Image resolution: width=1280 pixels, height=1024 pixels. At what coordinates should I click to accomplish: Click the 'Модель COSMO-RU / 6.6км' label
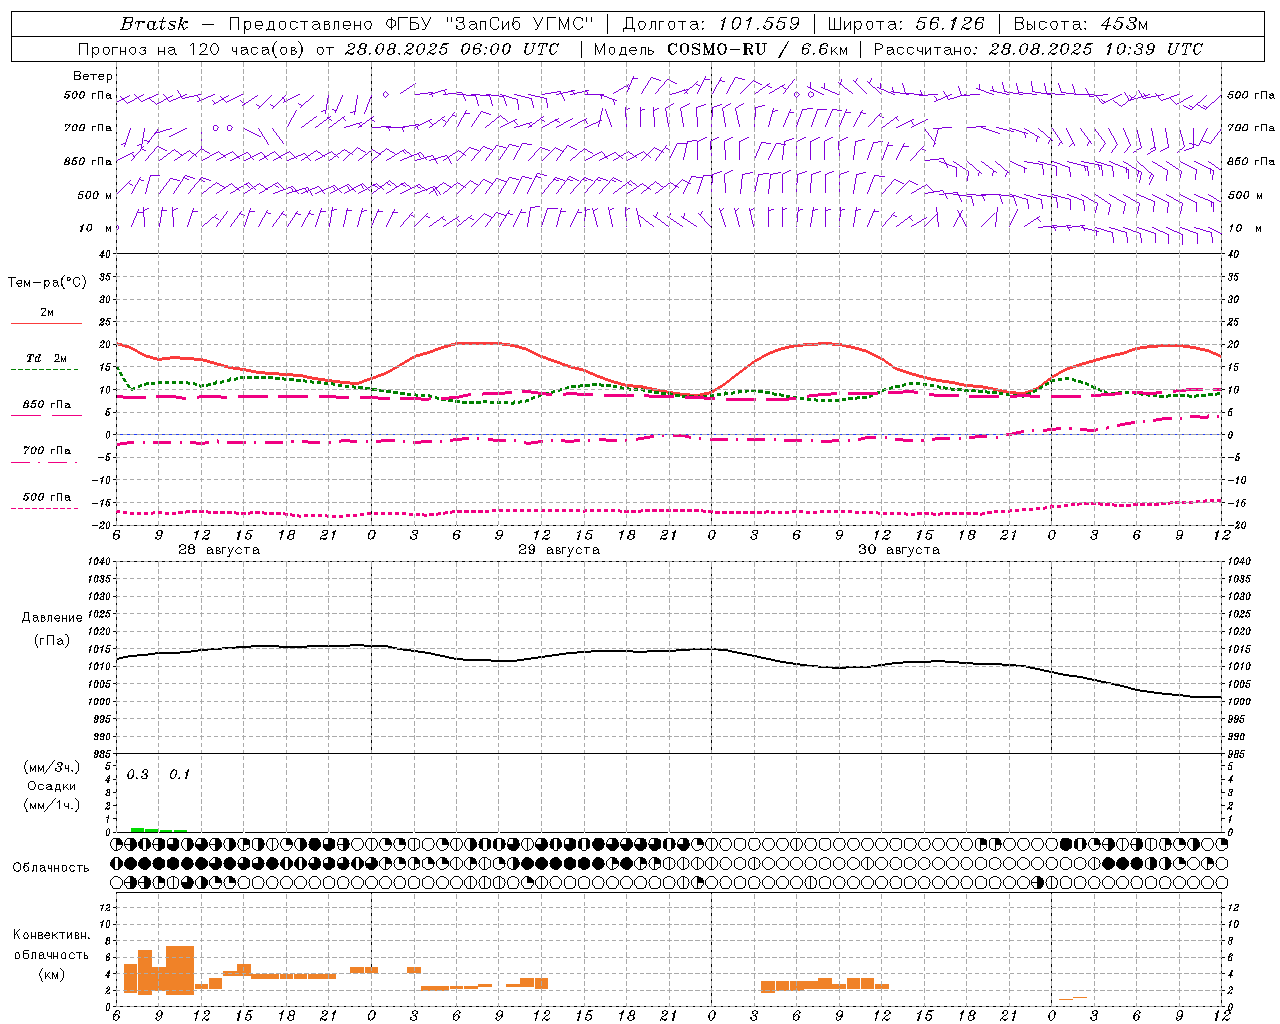(720, 49)
